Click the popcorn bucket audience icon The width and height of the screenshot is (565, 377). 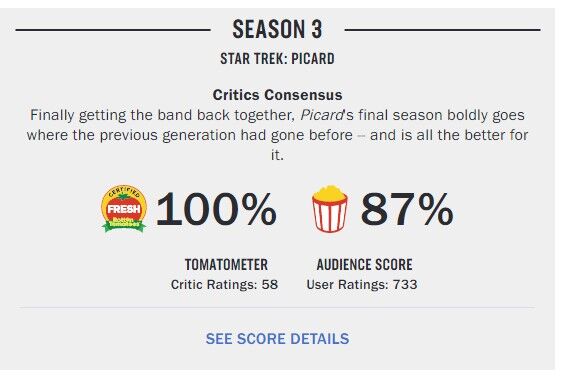point(330,209)
